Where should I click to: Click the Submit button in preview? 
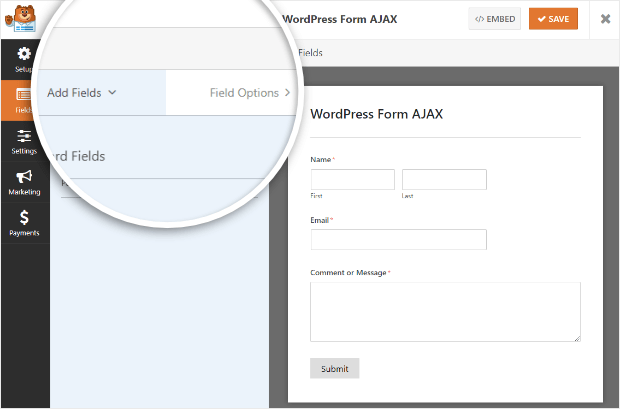335,368
